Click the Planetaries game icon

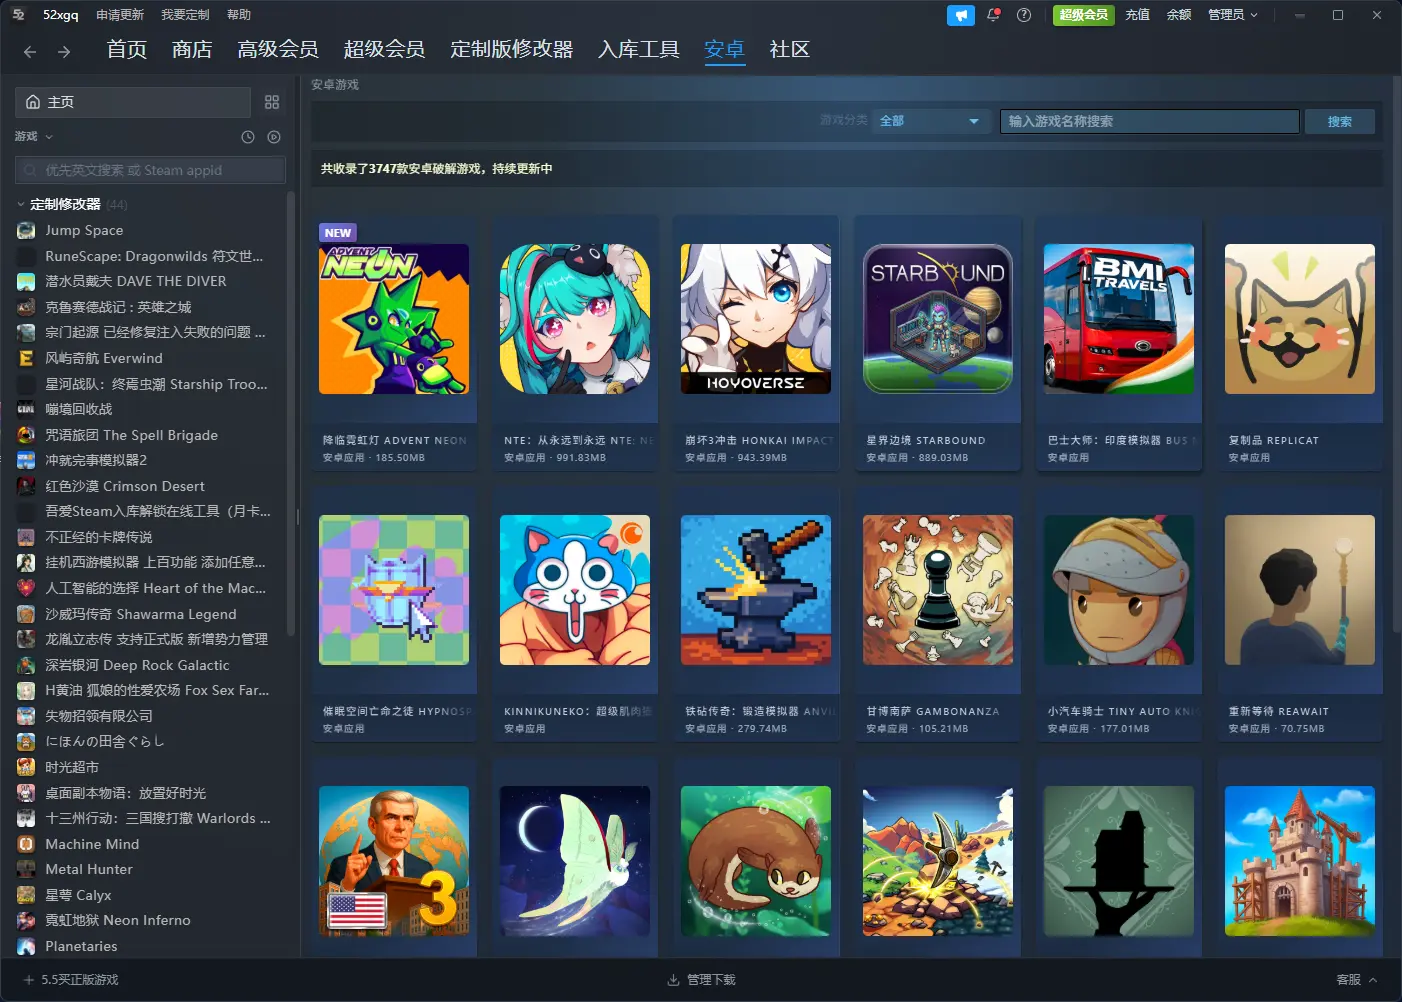pyautogui.click(x=26, y=946)
